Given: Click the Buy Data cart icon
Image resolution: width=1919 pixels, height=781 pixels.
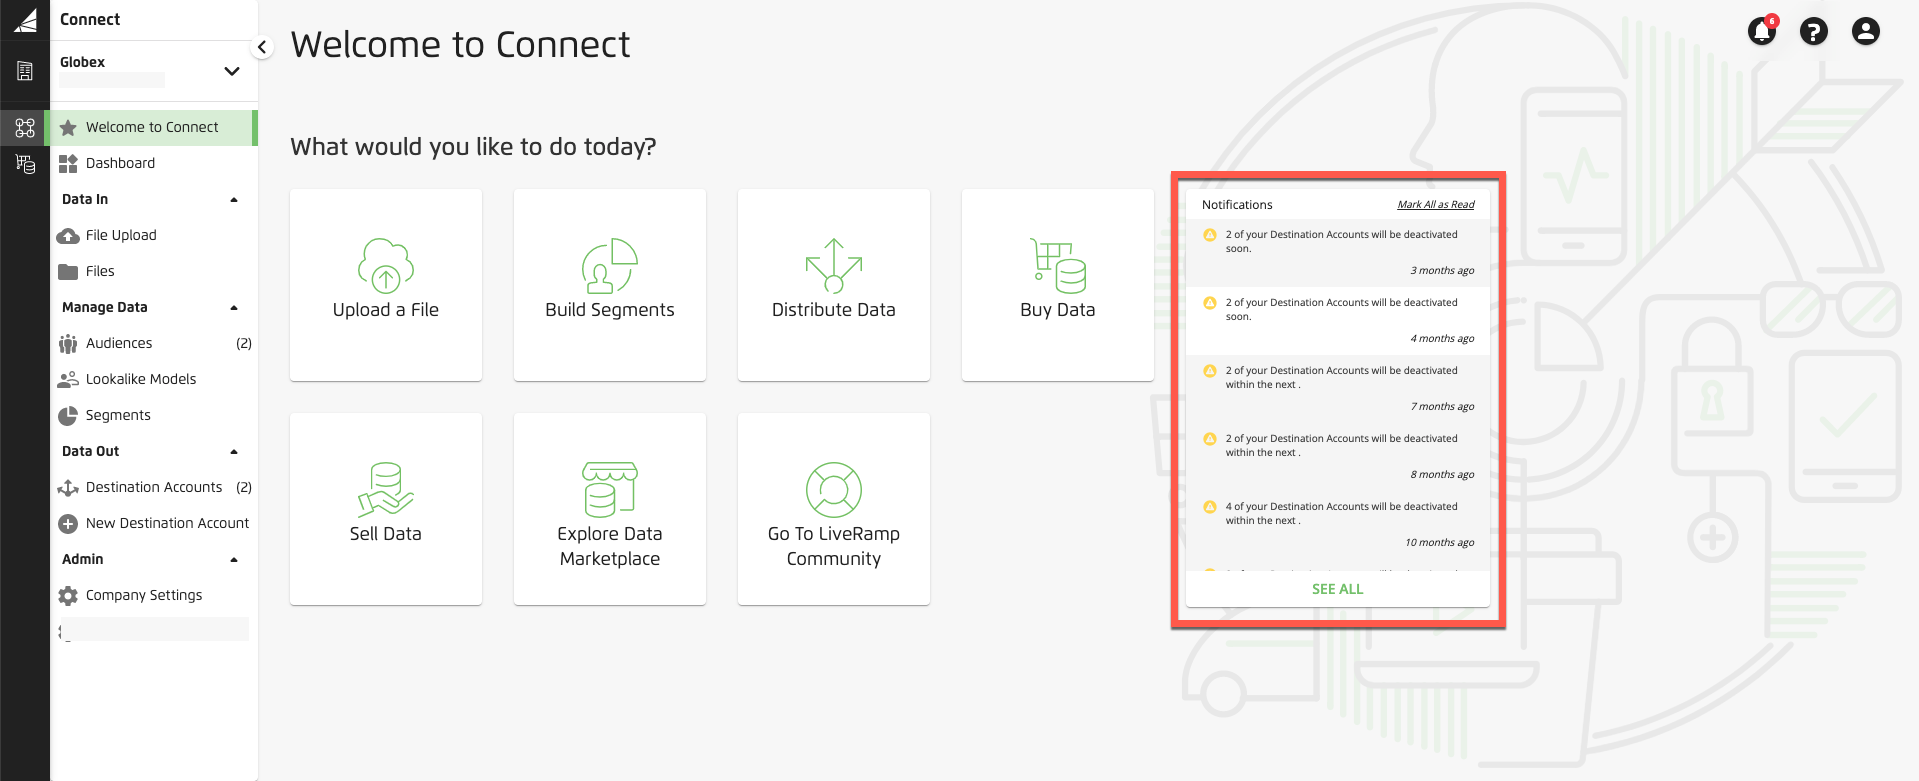Looking at the screenshot, I should click(x=1058, y=265).
